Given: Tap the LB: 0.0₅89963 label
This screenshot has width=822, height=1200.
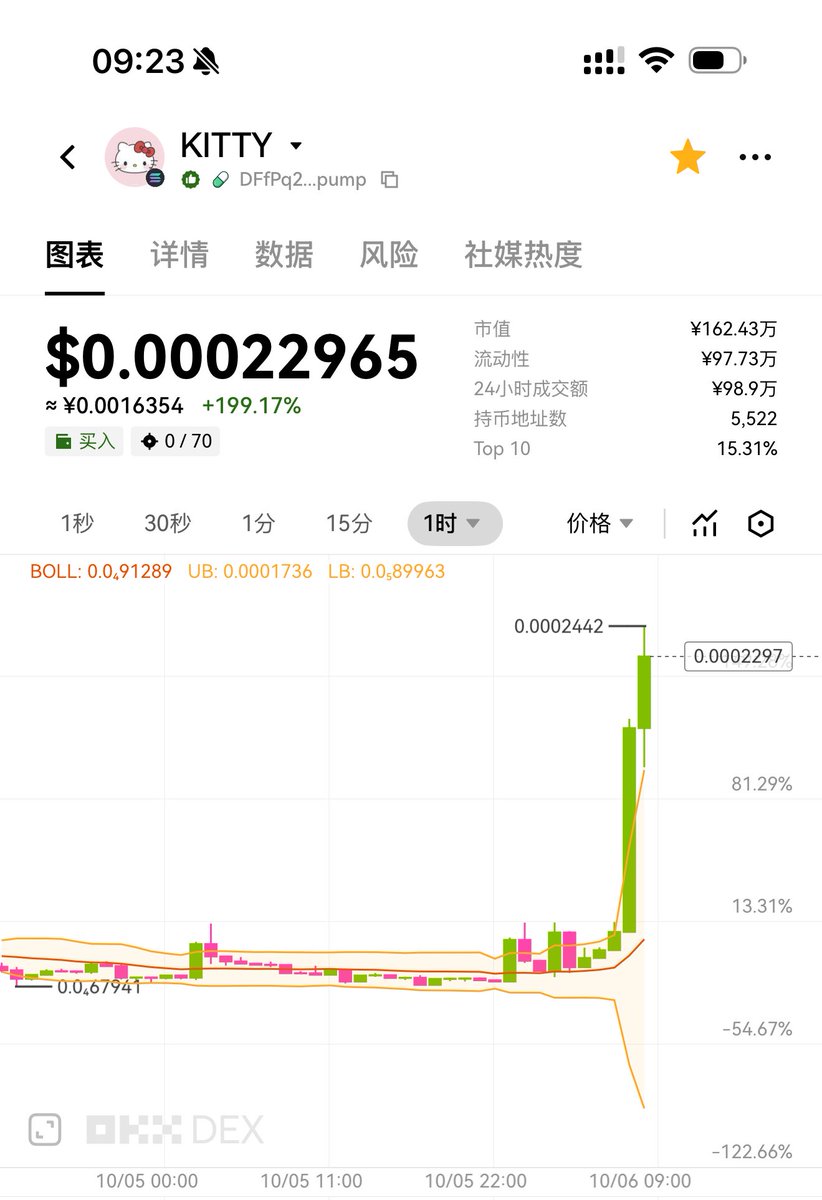Looking at the screenshot, I should click(x=387, y=572).
